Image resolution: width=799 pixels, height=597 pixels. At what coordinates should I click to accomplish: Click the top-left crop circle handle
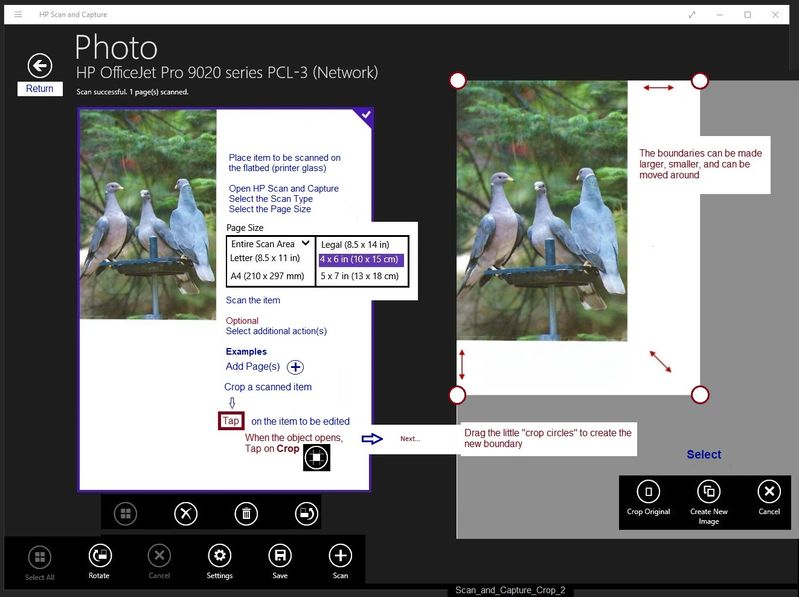(x=458, y=80)
